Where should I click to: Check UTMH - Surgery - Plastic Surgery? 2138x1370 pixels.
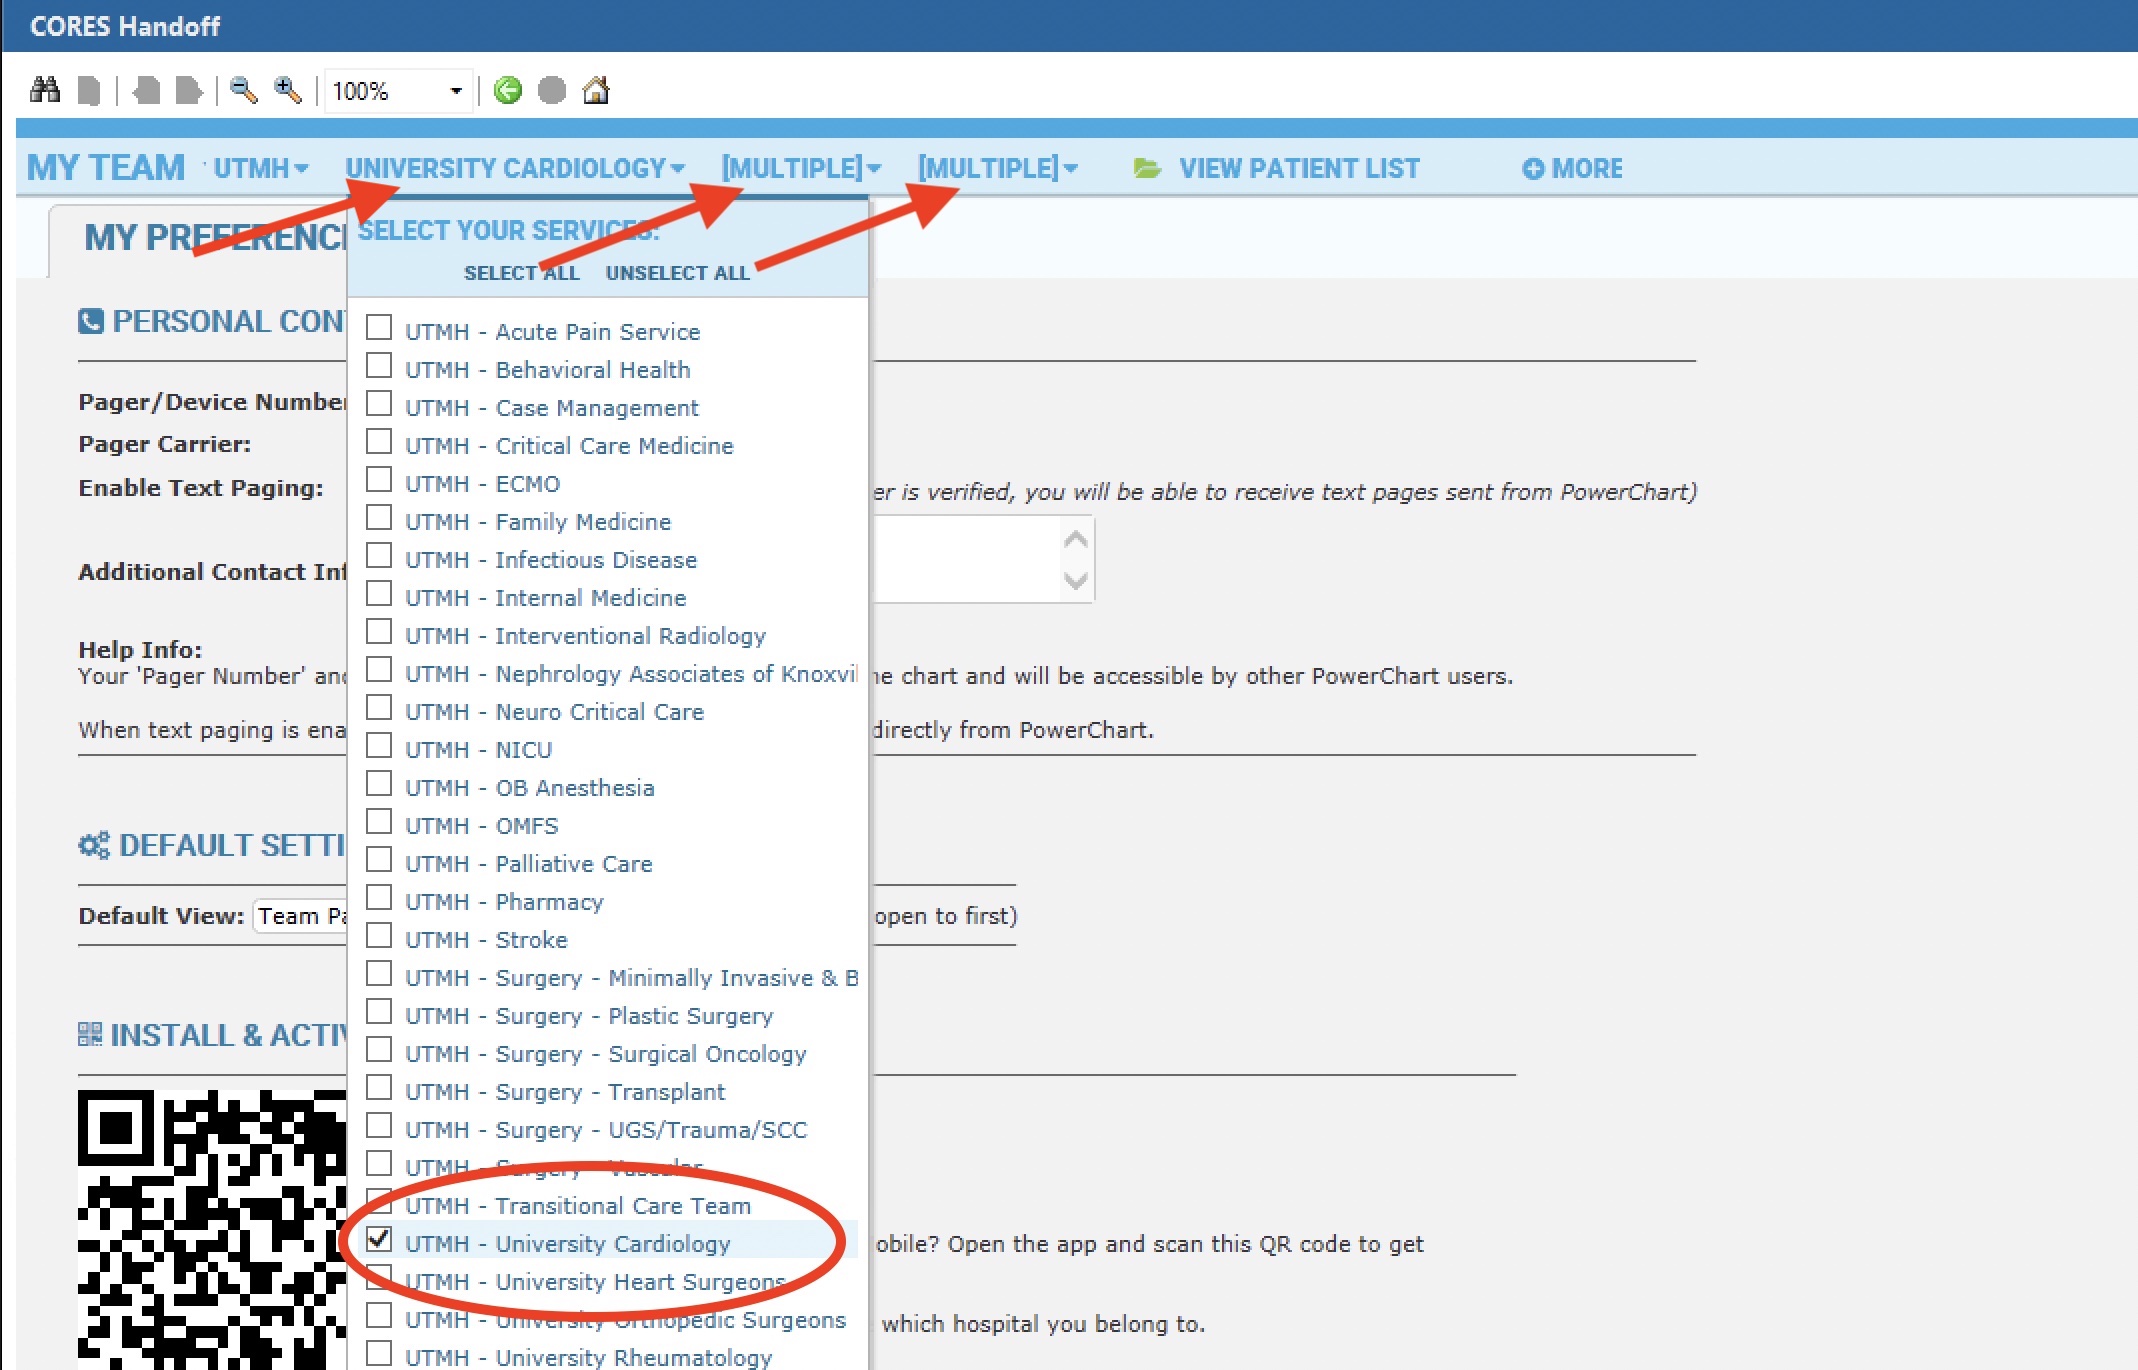(x=379, y=1012)
